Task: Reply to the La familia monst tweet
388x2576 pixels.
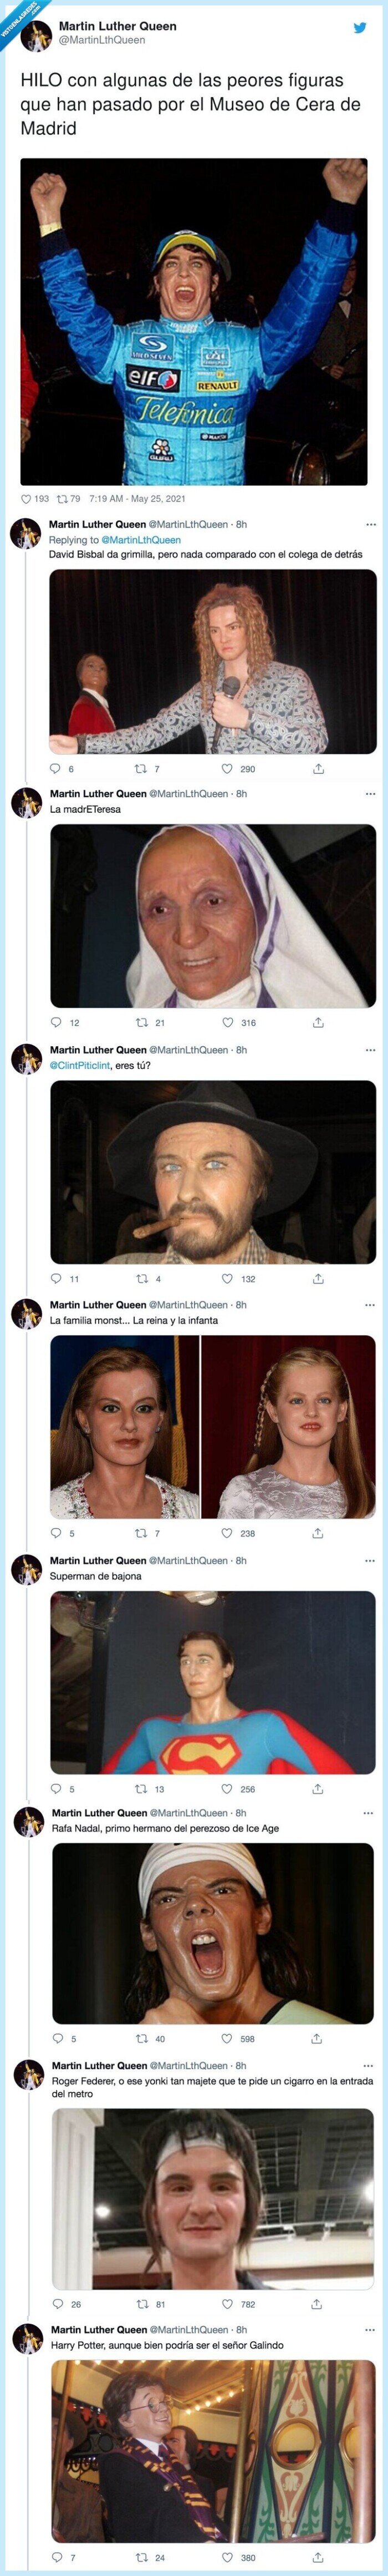Action: pos(57,1533)
